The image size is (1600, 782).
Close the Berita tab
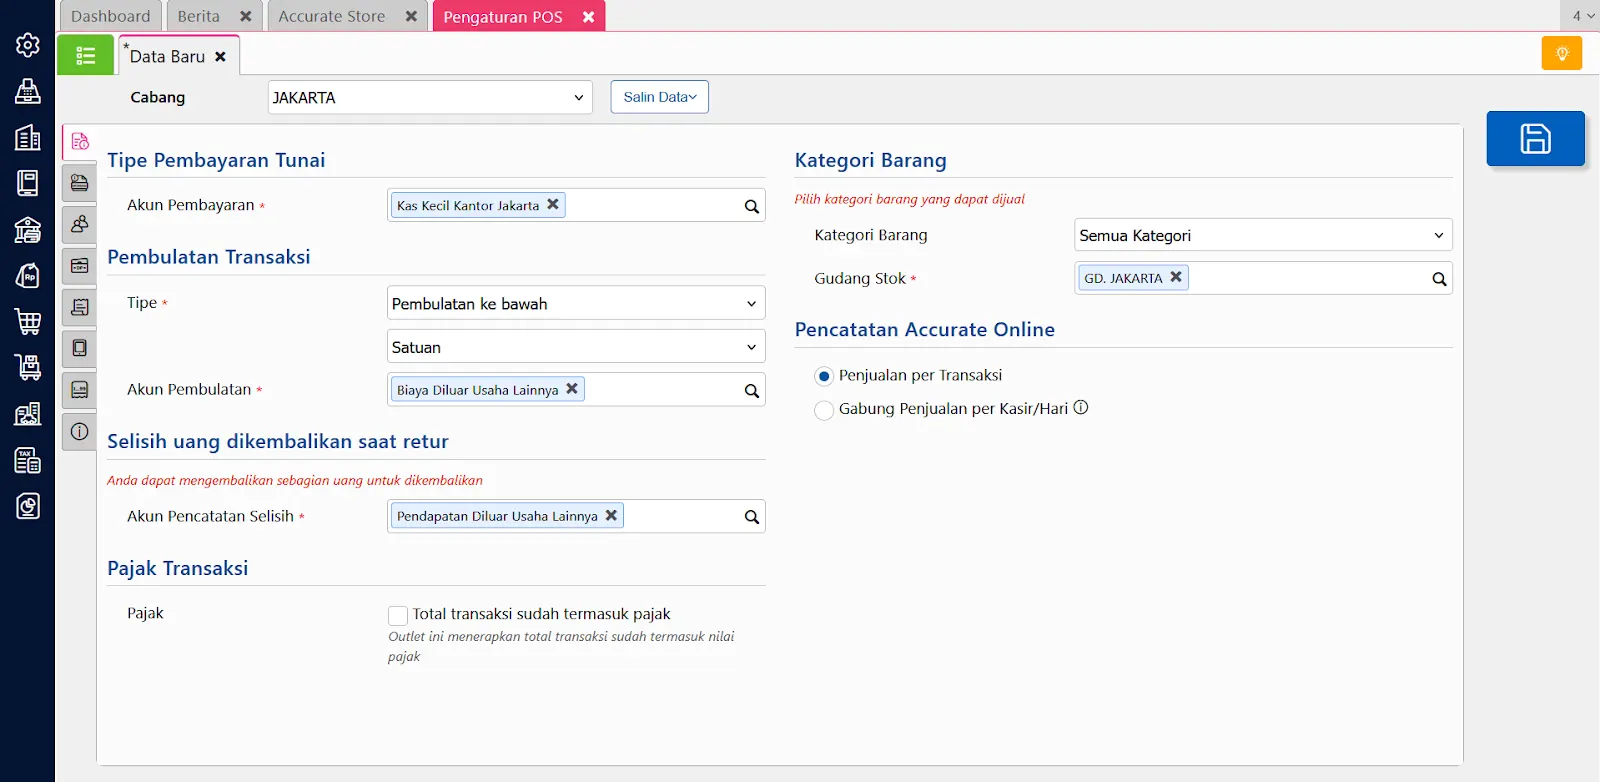(246, 16)
